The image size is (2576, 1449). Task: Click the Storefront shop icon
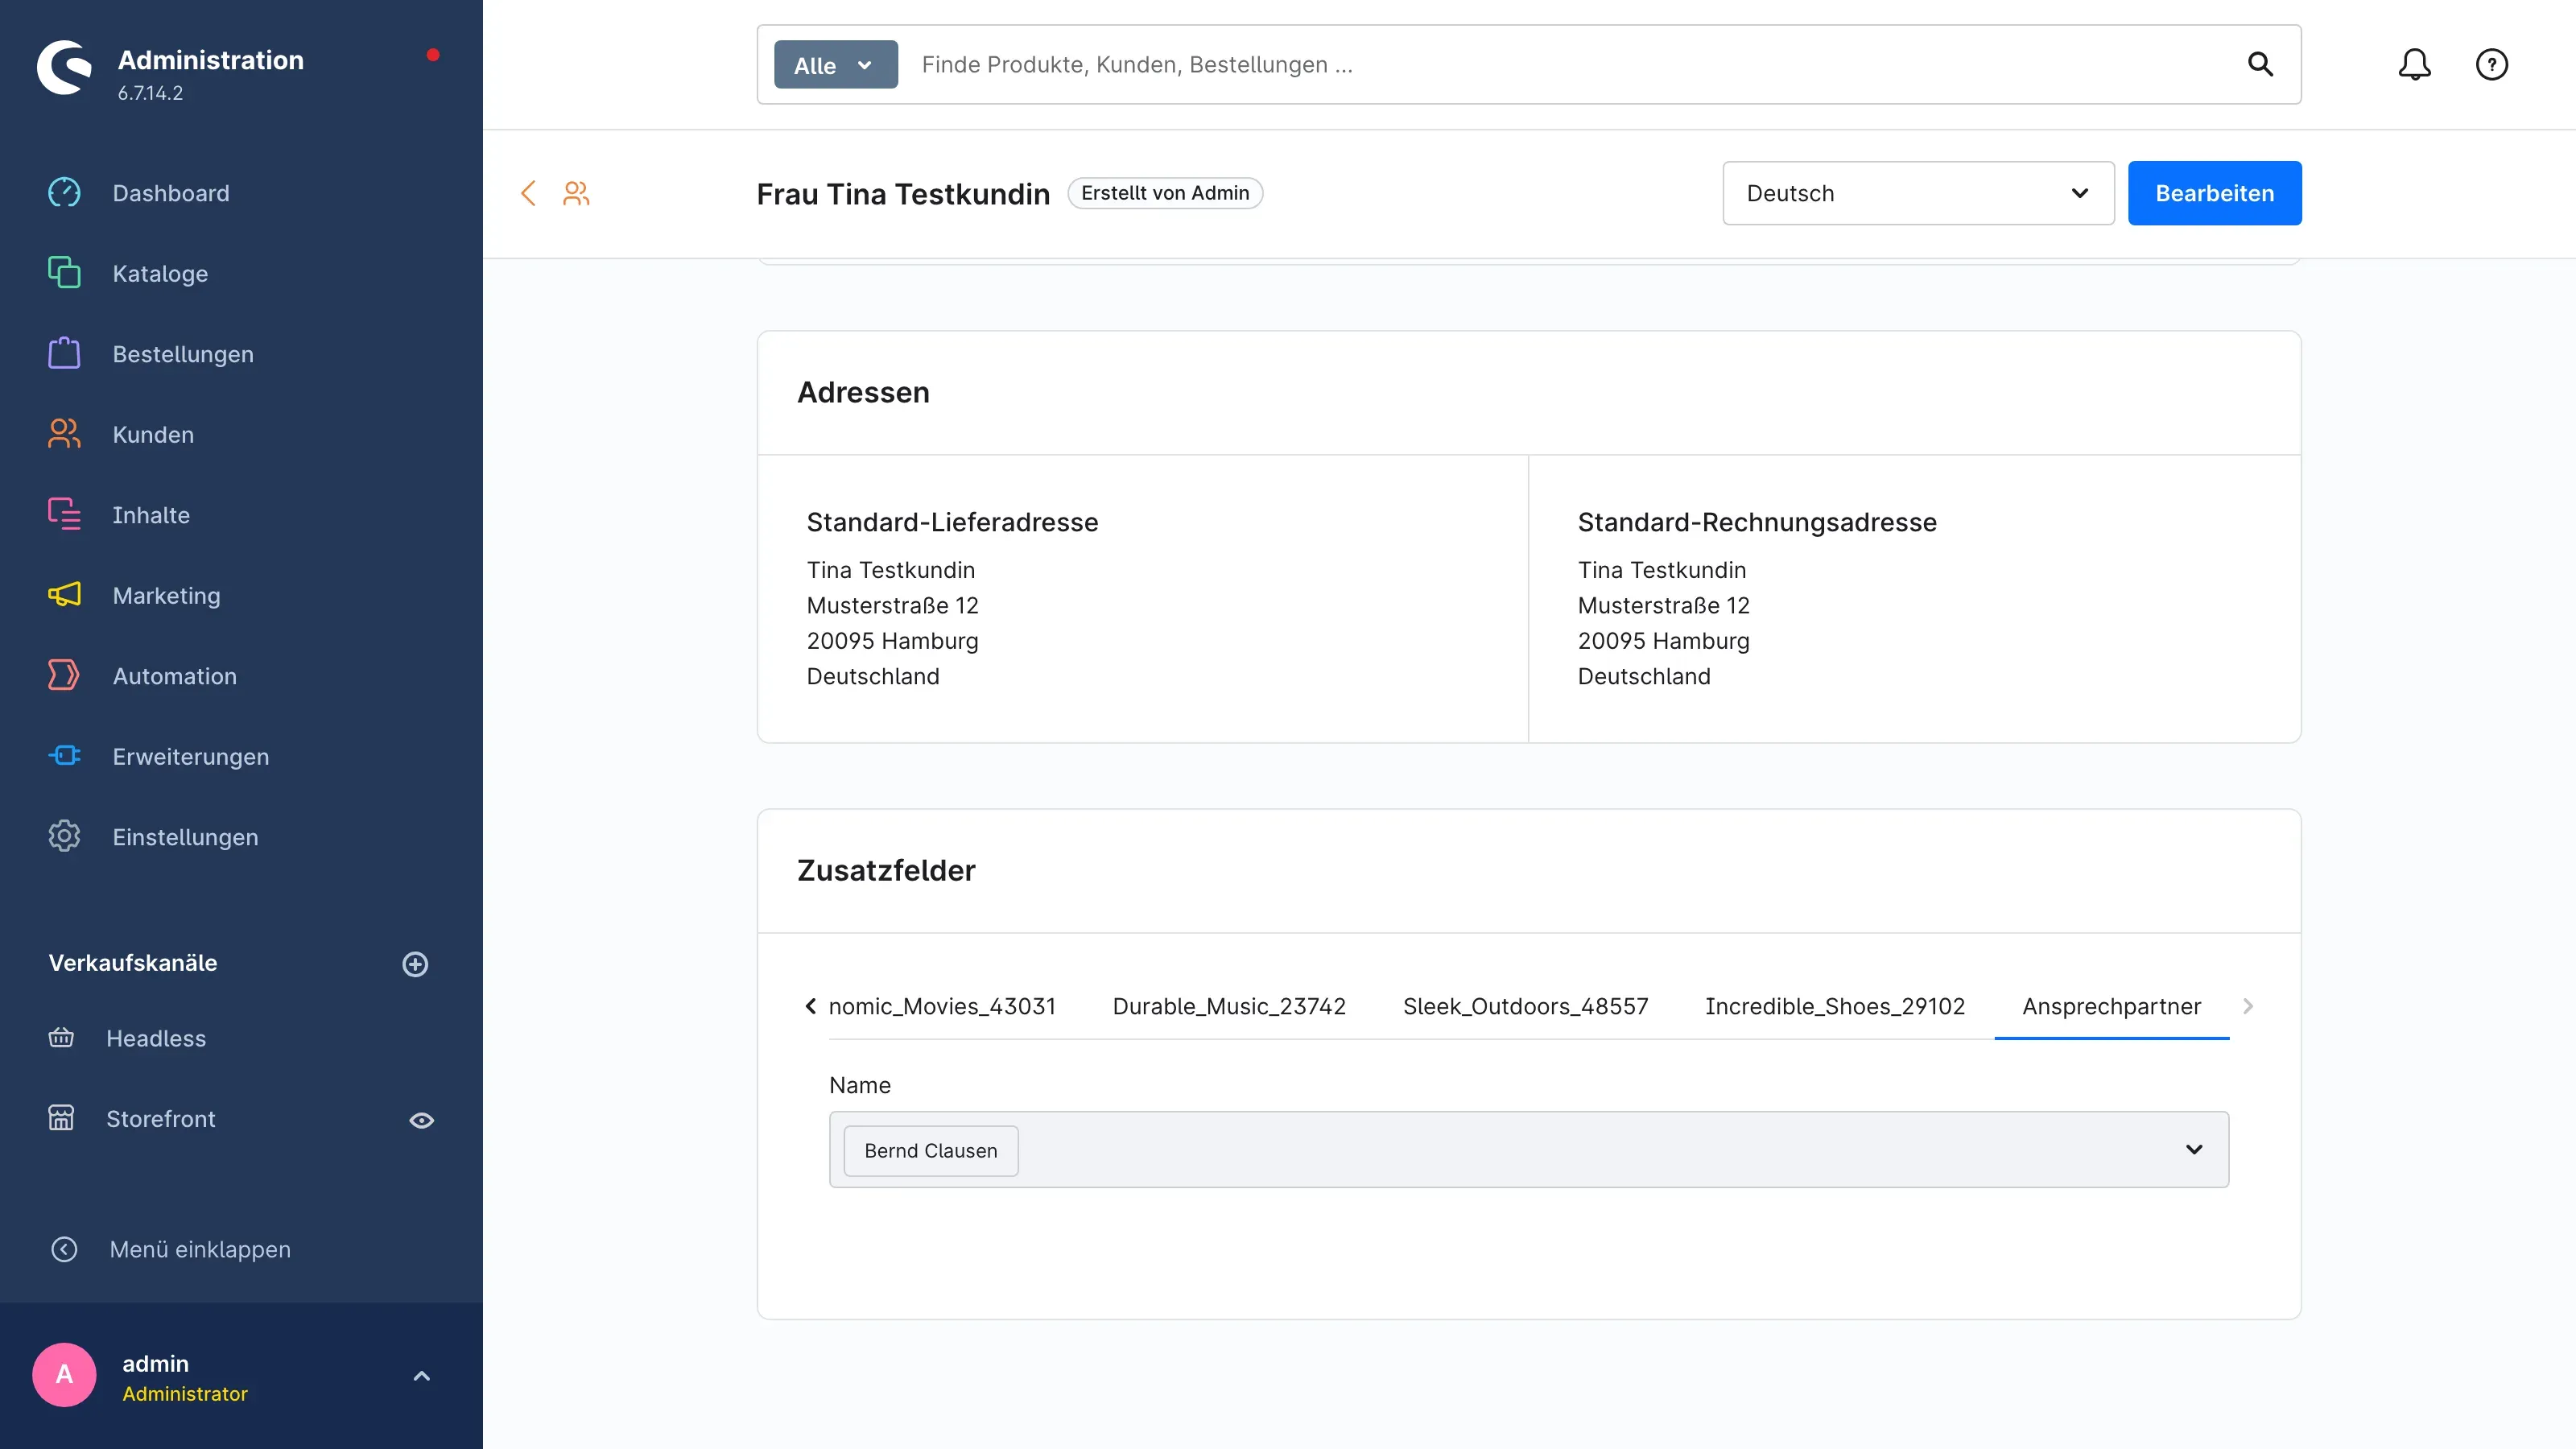[61, 1118]
